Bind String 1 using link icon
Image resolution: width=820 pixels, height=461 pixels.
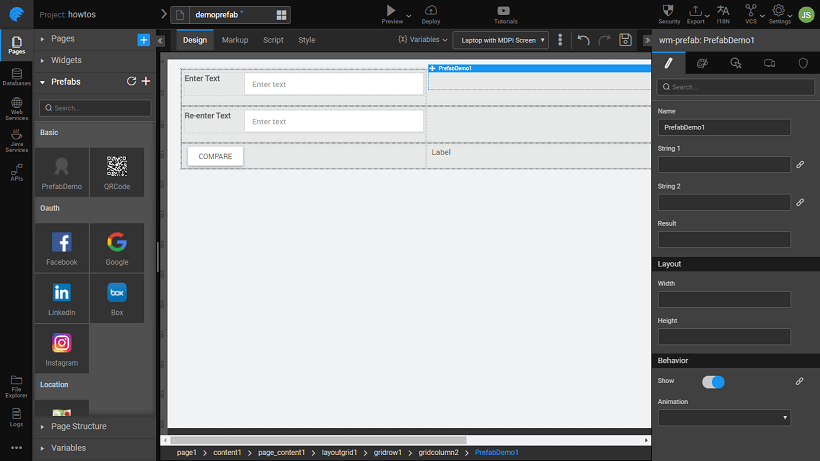800,164
